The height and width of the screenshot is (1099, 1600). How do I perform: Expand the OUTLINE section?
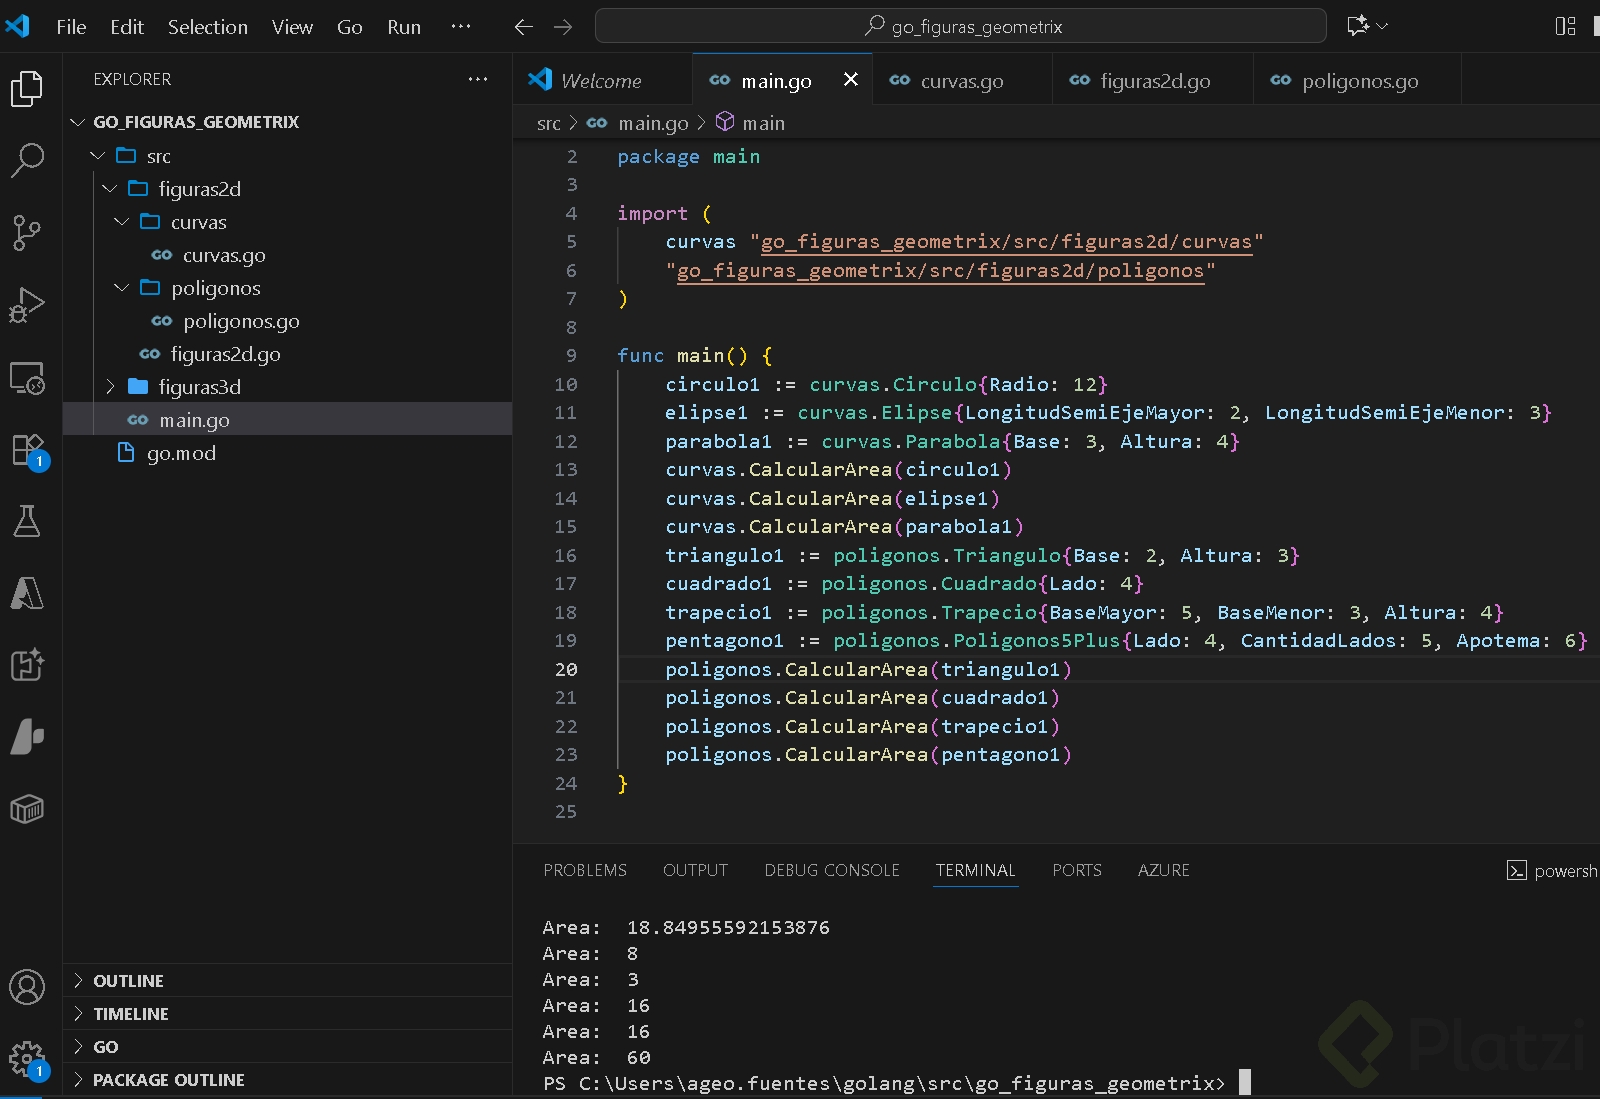click(x=128, y=981)
